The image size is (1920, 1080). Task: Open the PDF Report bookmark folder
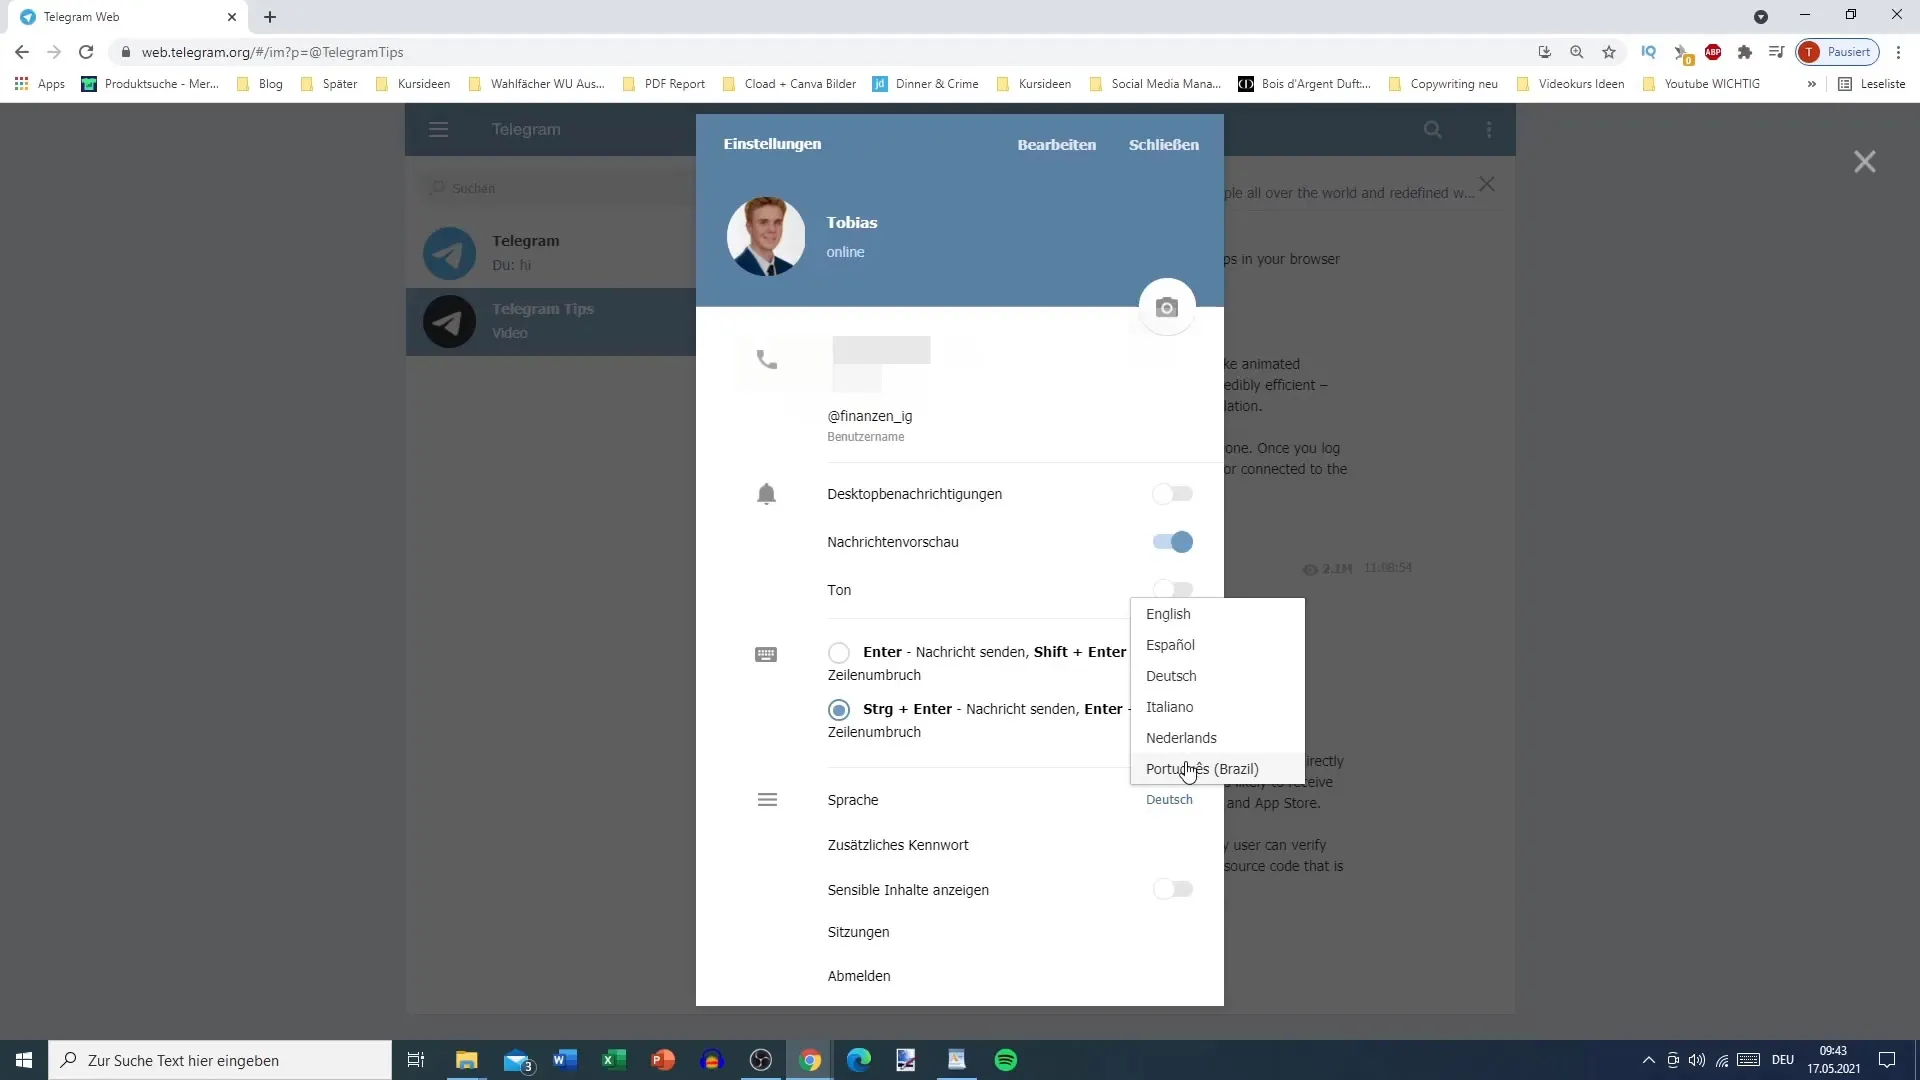(664, 84)
